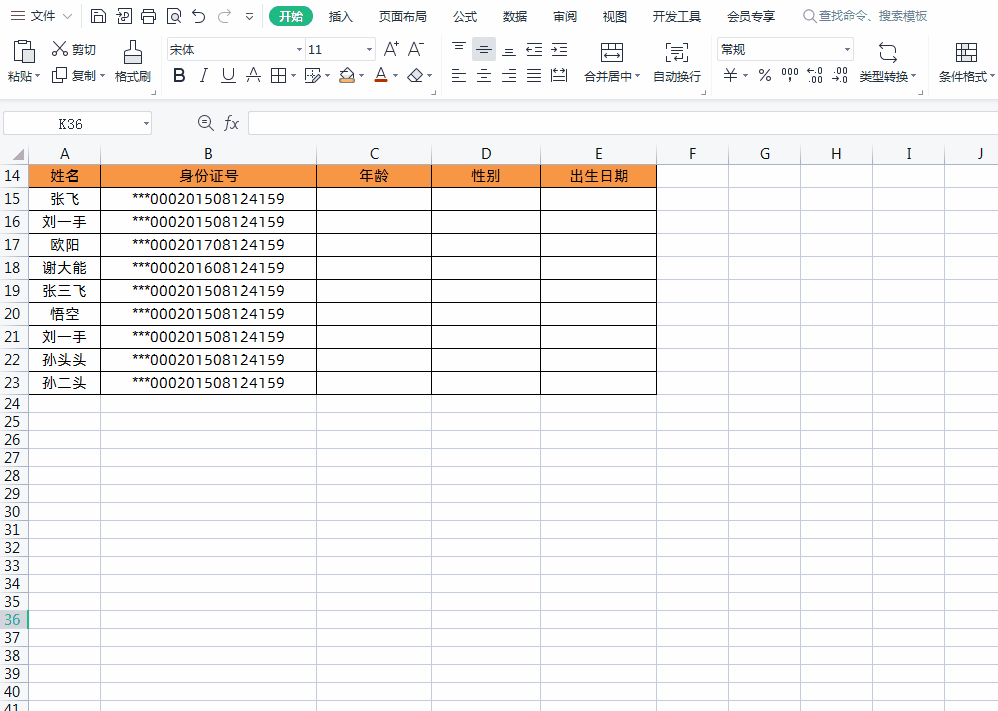Apply strikethrough-style A font effect icon
Viewport: 998px width, 711px height.
point(253,76)
